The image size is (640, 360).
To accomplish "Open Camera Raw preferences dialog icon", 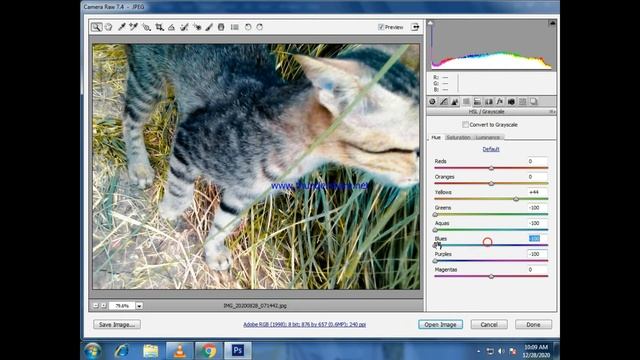I will (x=234, y=27).
